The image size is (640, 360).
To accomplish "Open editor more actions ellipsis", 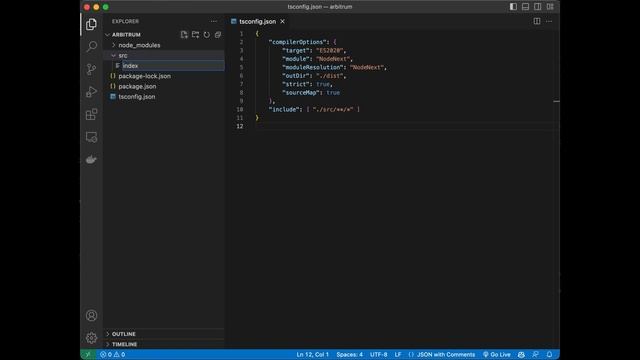I will [x=549, y=21].
